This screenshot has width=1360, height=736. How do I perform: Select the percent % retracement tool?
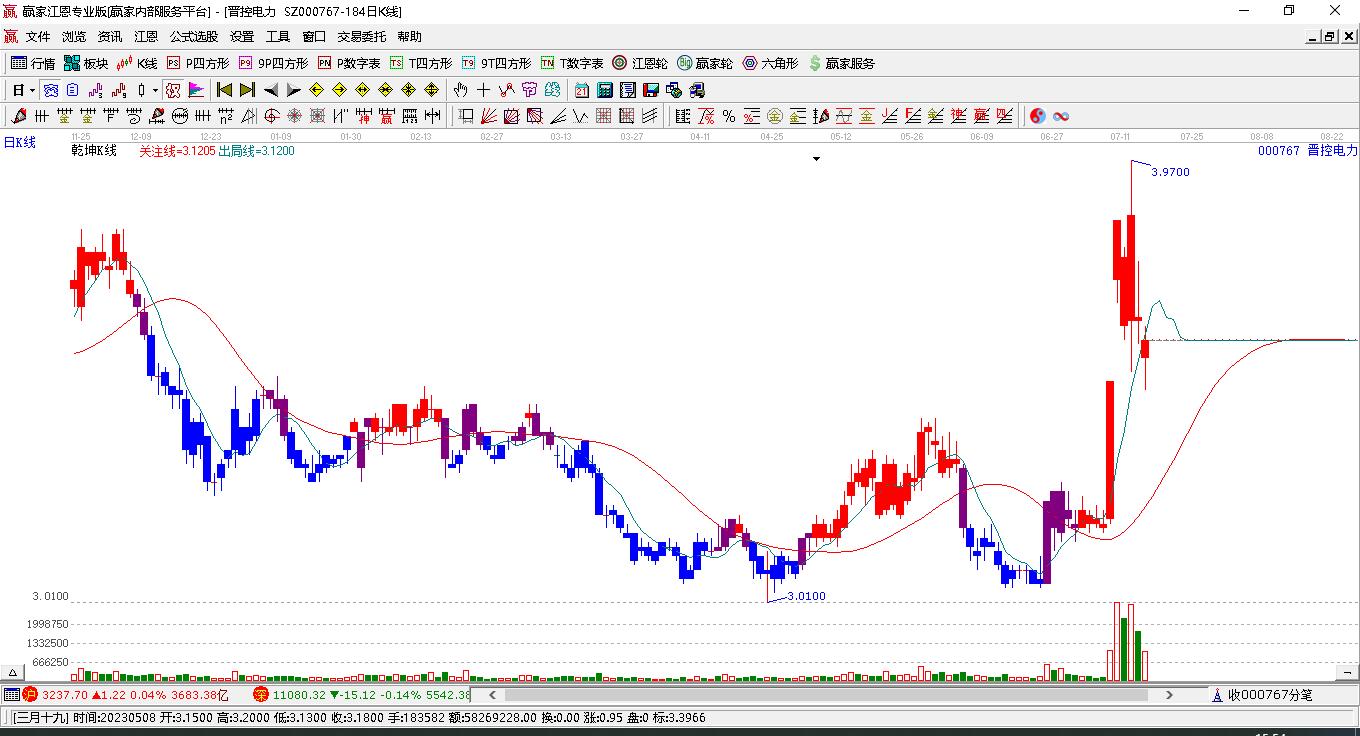(729, 116)
